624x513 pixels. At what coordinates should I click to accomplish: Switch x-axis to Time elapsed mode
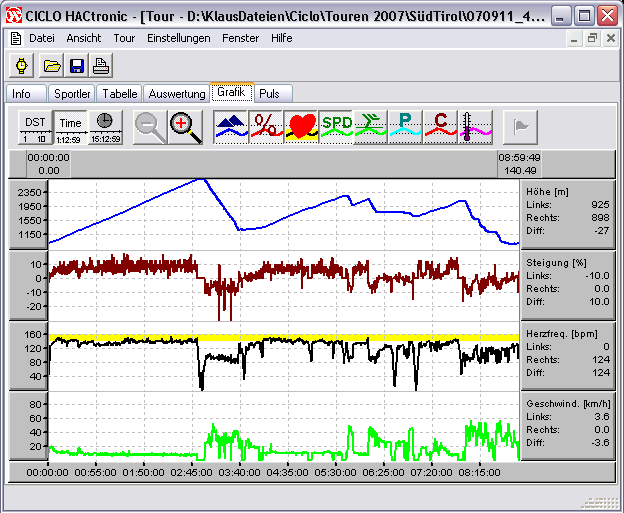[x=70, y=128]
